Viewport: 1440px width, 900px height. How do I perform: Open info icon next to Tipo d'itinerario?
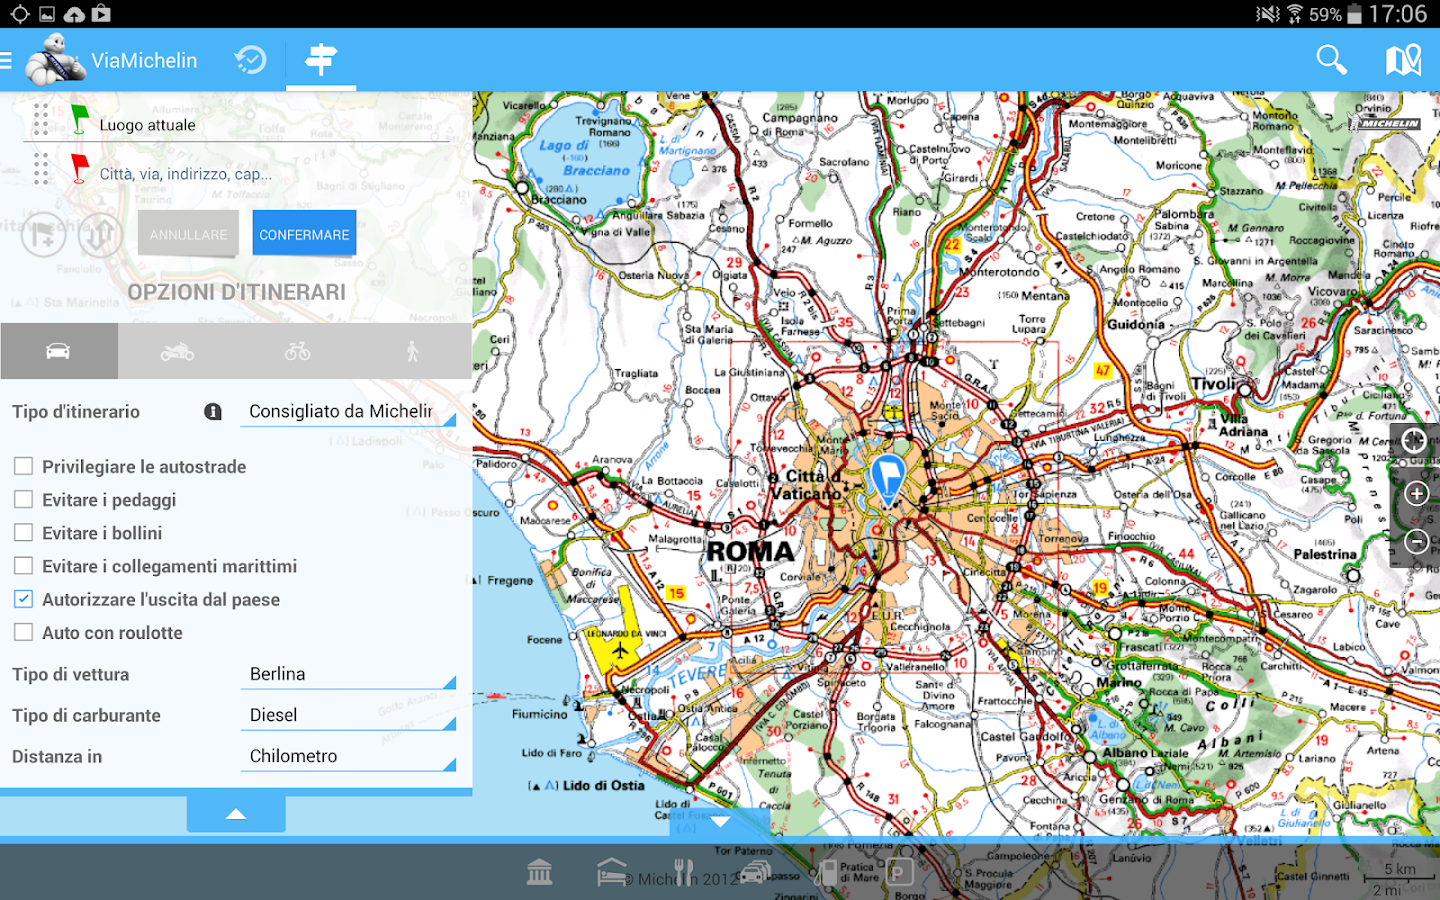pyautogui.click(x=213, y=412)
